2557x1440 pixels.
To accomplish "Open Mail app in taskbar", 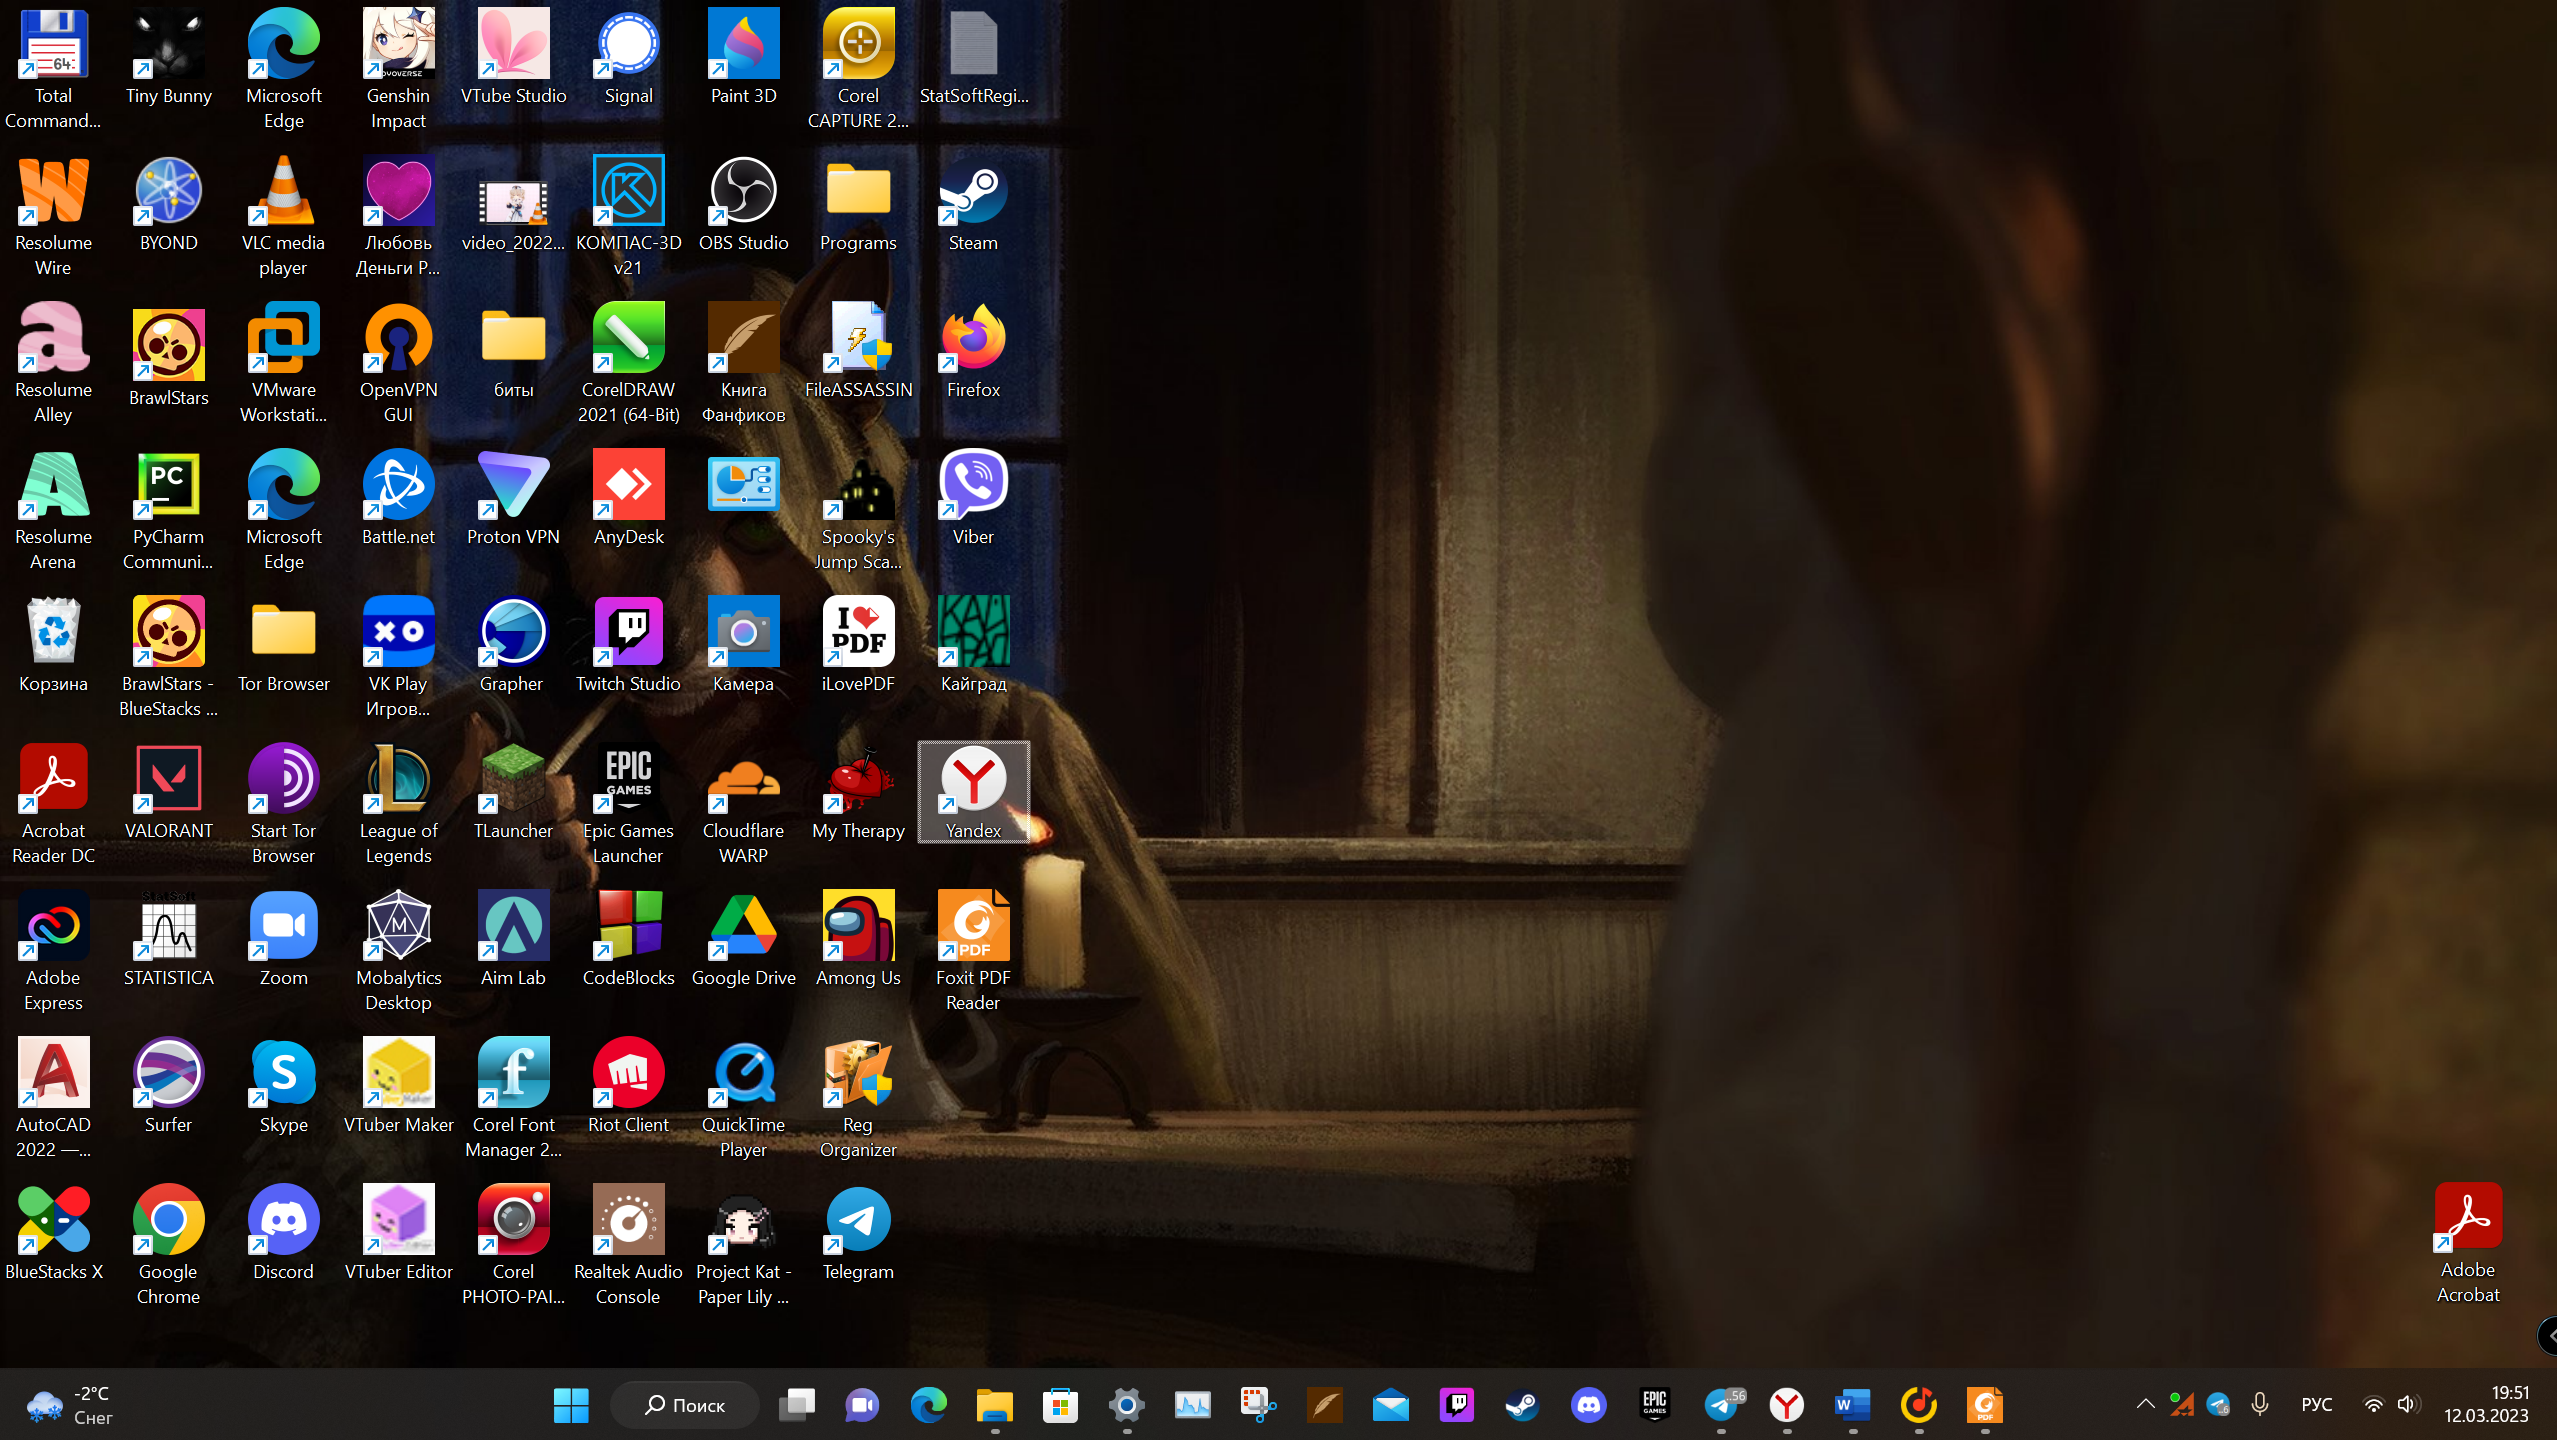I will click(x=1390, y=1405).
